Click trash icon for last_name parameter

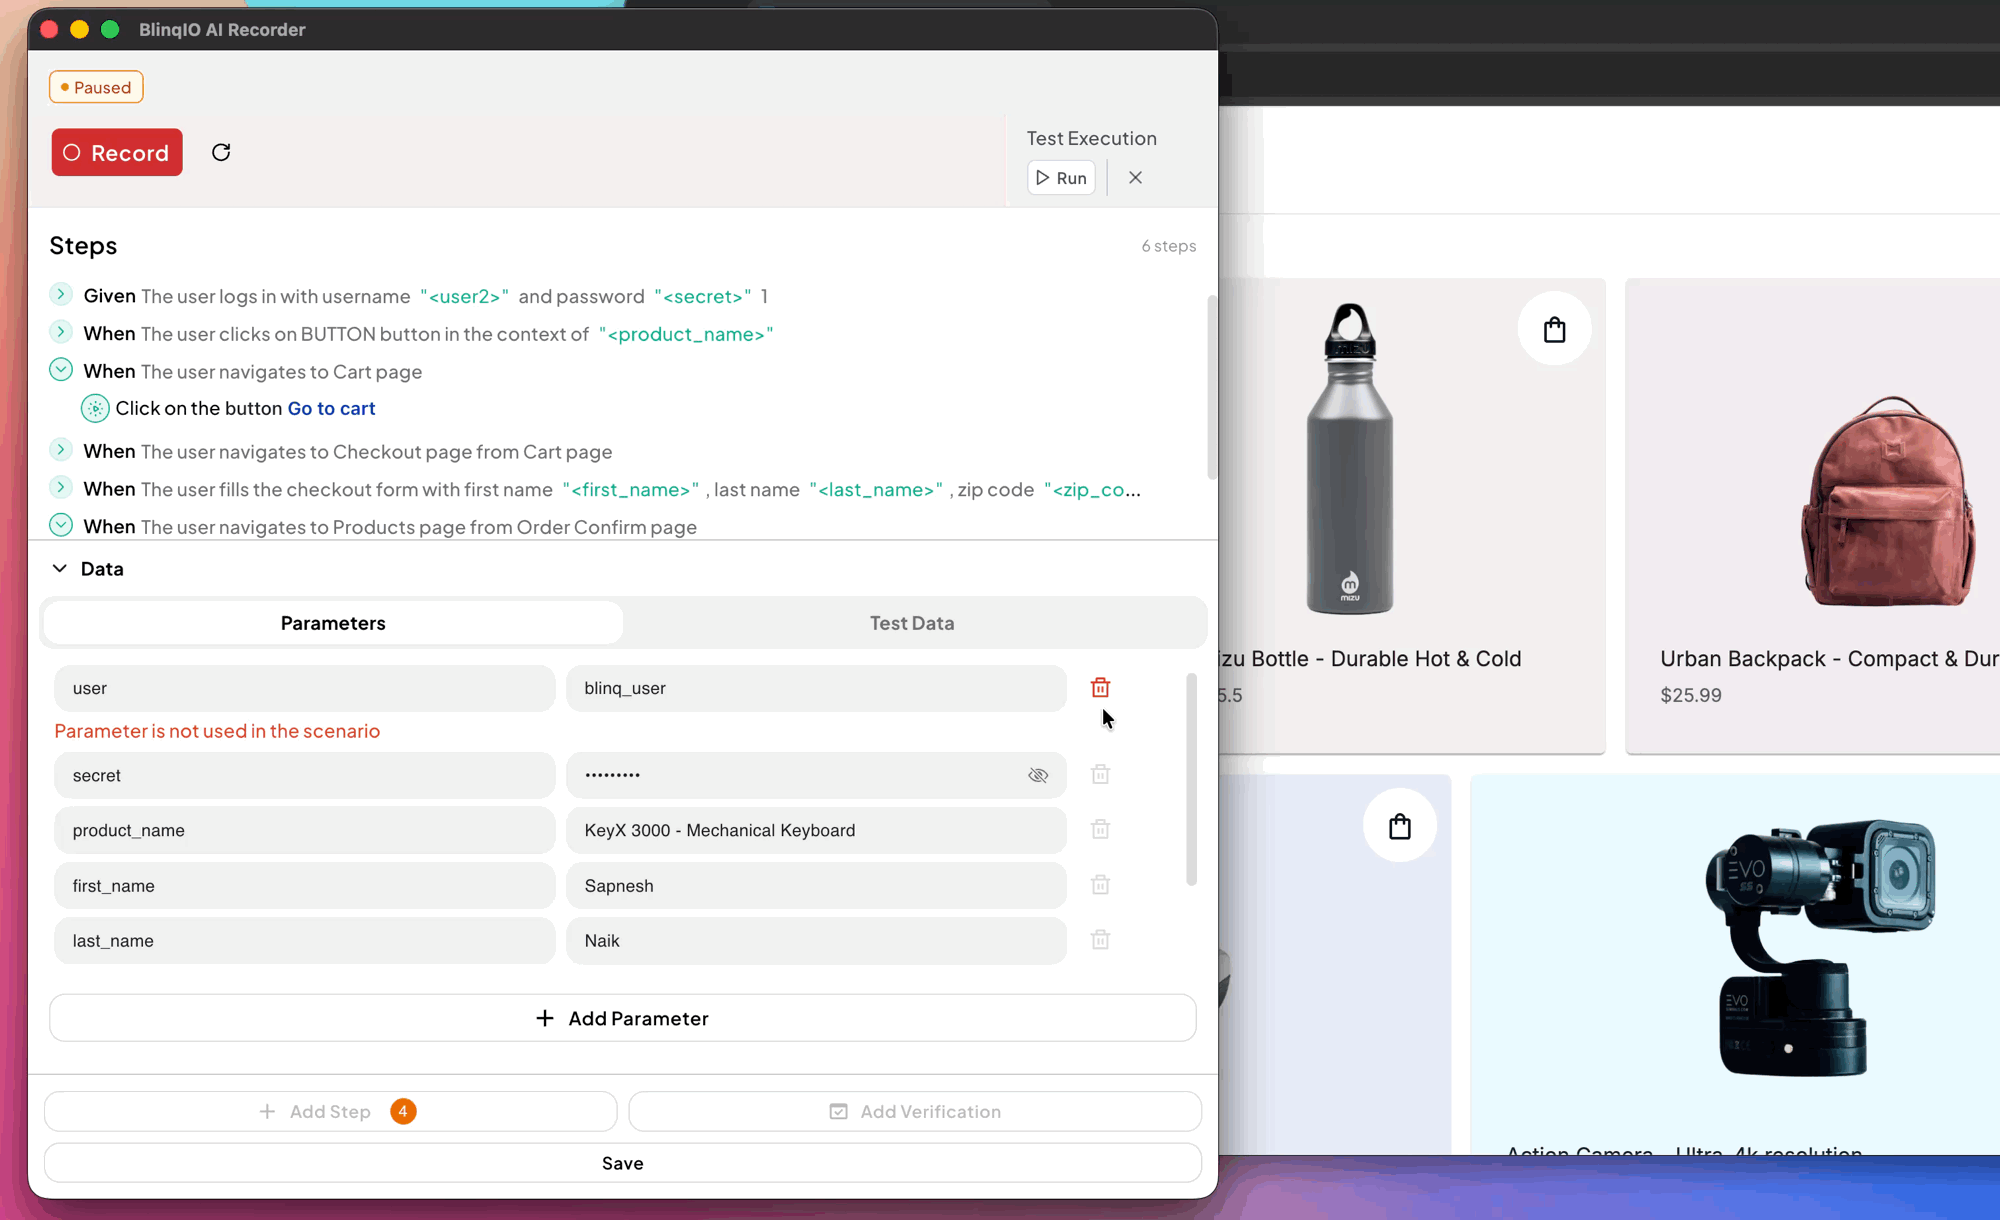(x=1100, y=940)
